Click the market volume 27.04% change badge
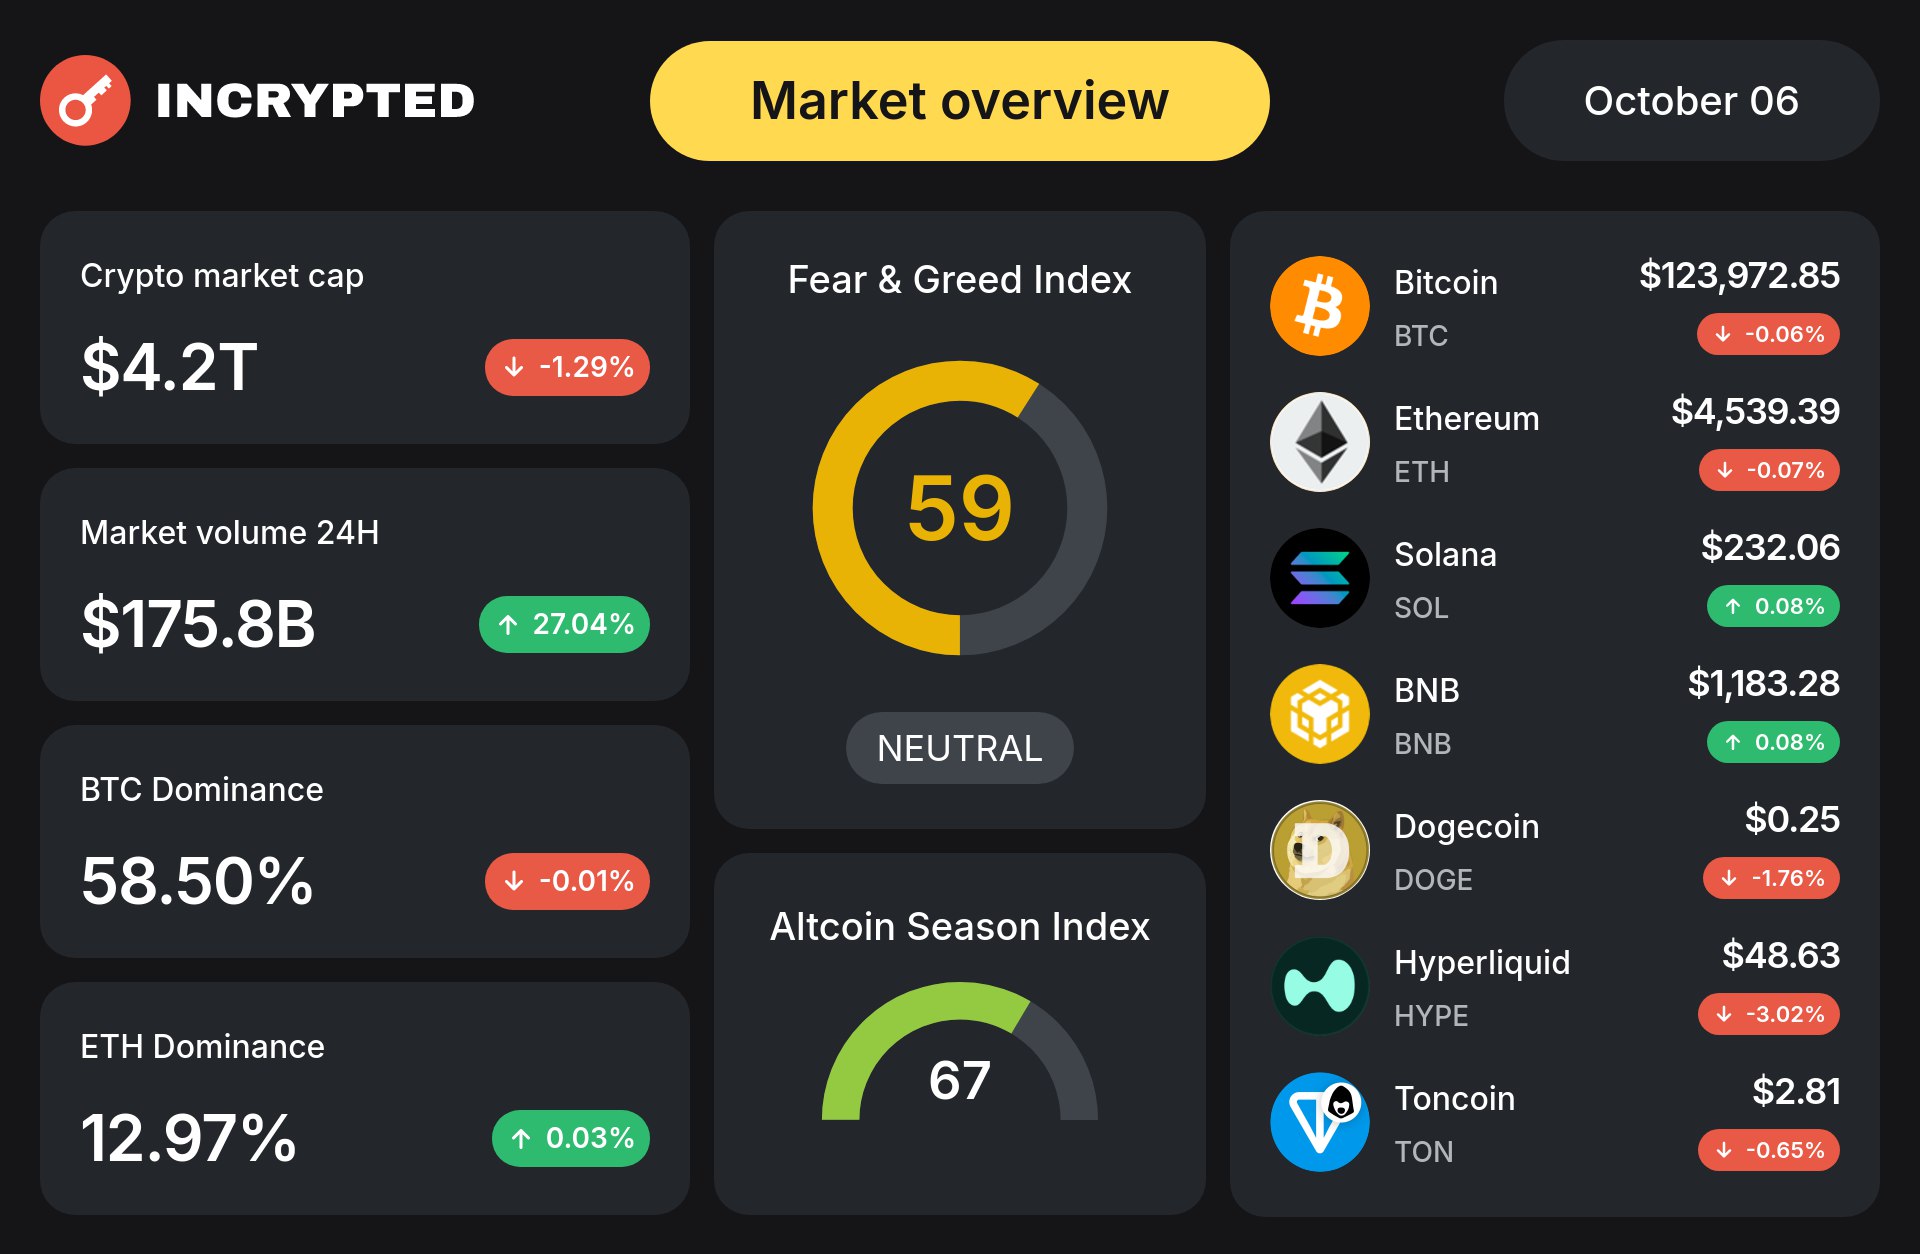Viewport: 1920px width, 1254px height. (x=564, y=624)
